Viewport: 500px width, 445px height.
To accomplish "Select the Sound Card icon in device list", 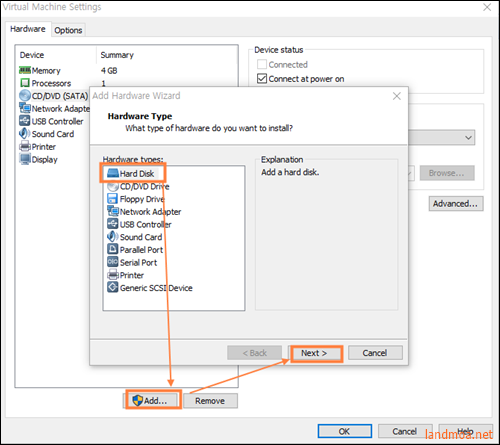I will point(25,134).
